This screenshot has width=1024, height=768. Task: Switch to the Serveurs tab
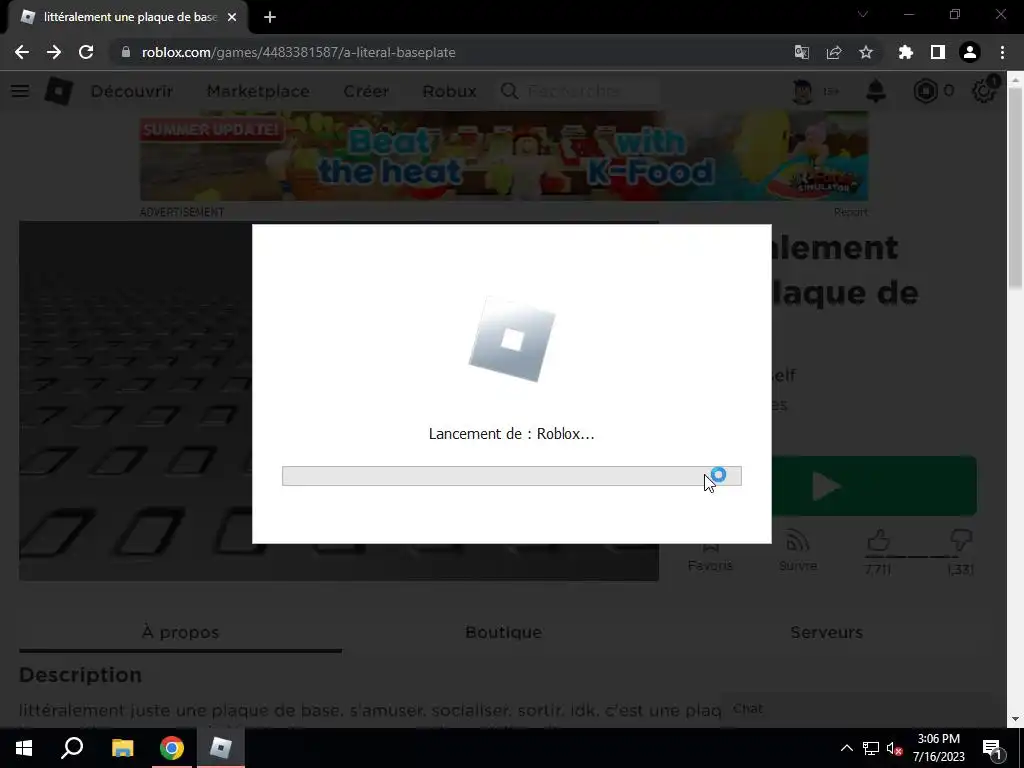(x=826, y=632)
